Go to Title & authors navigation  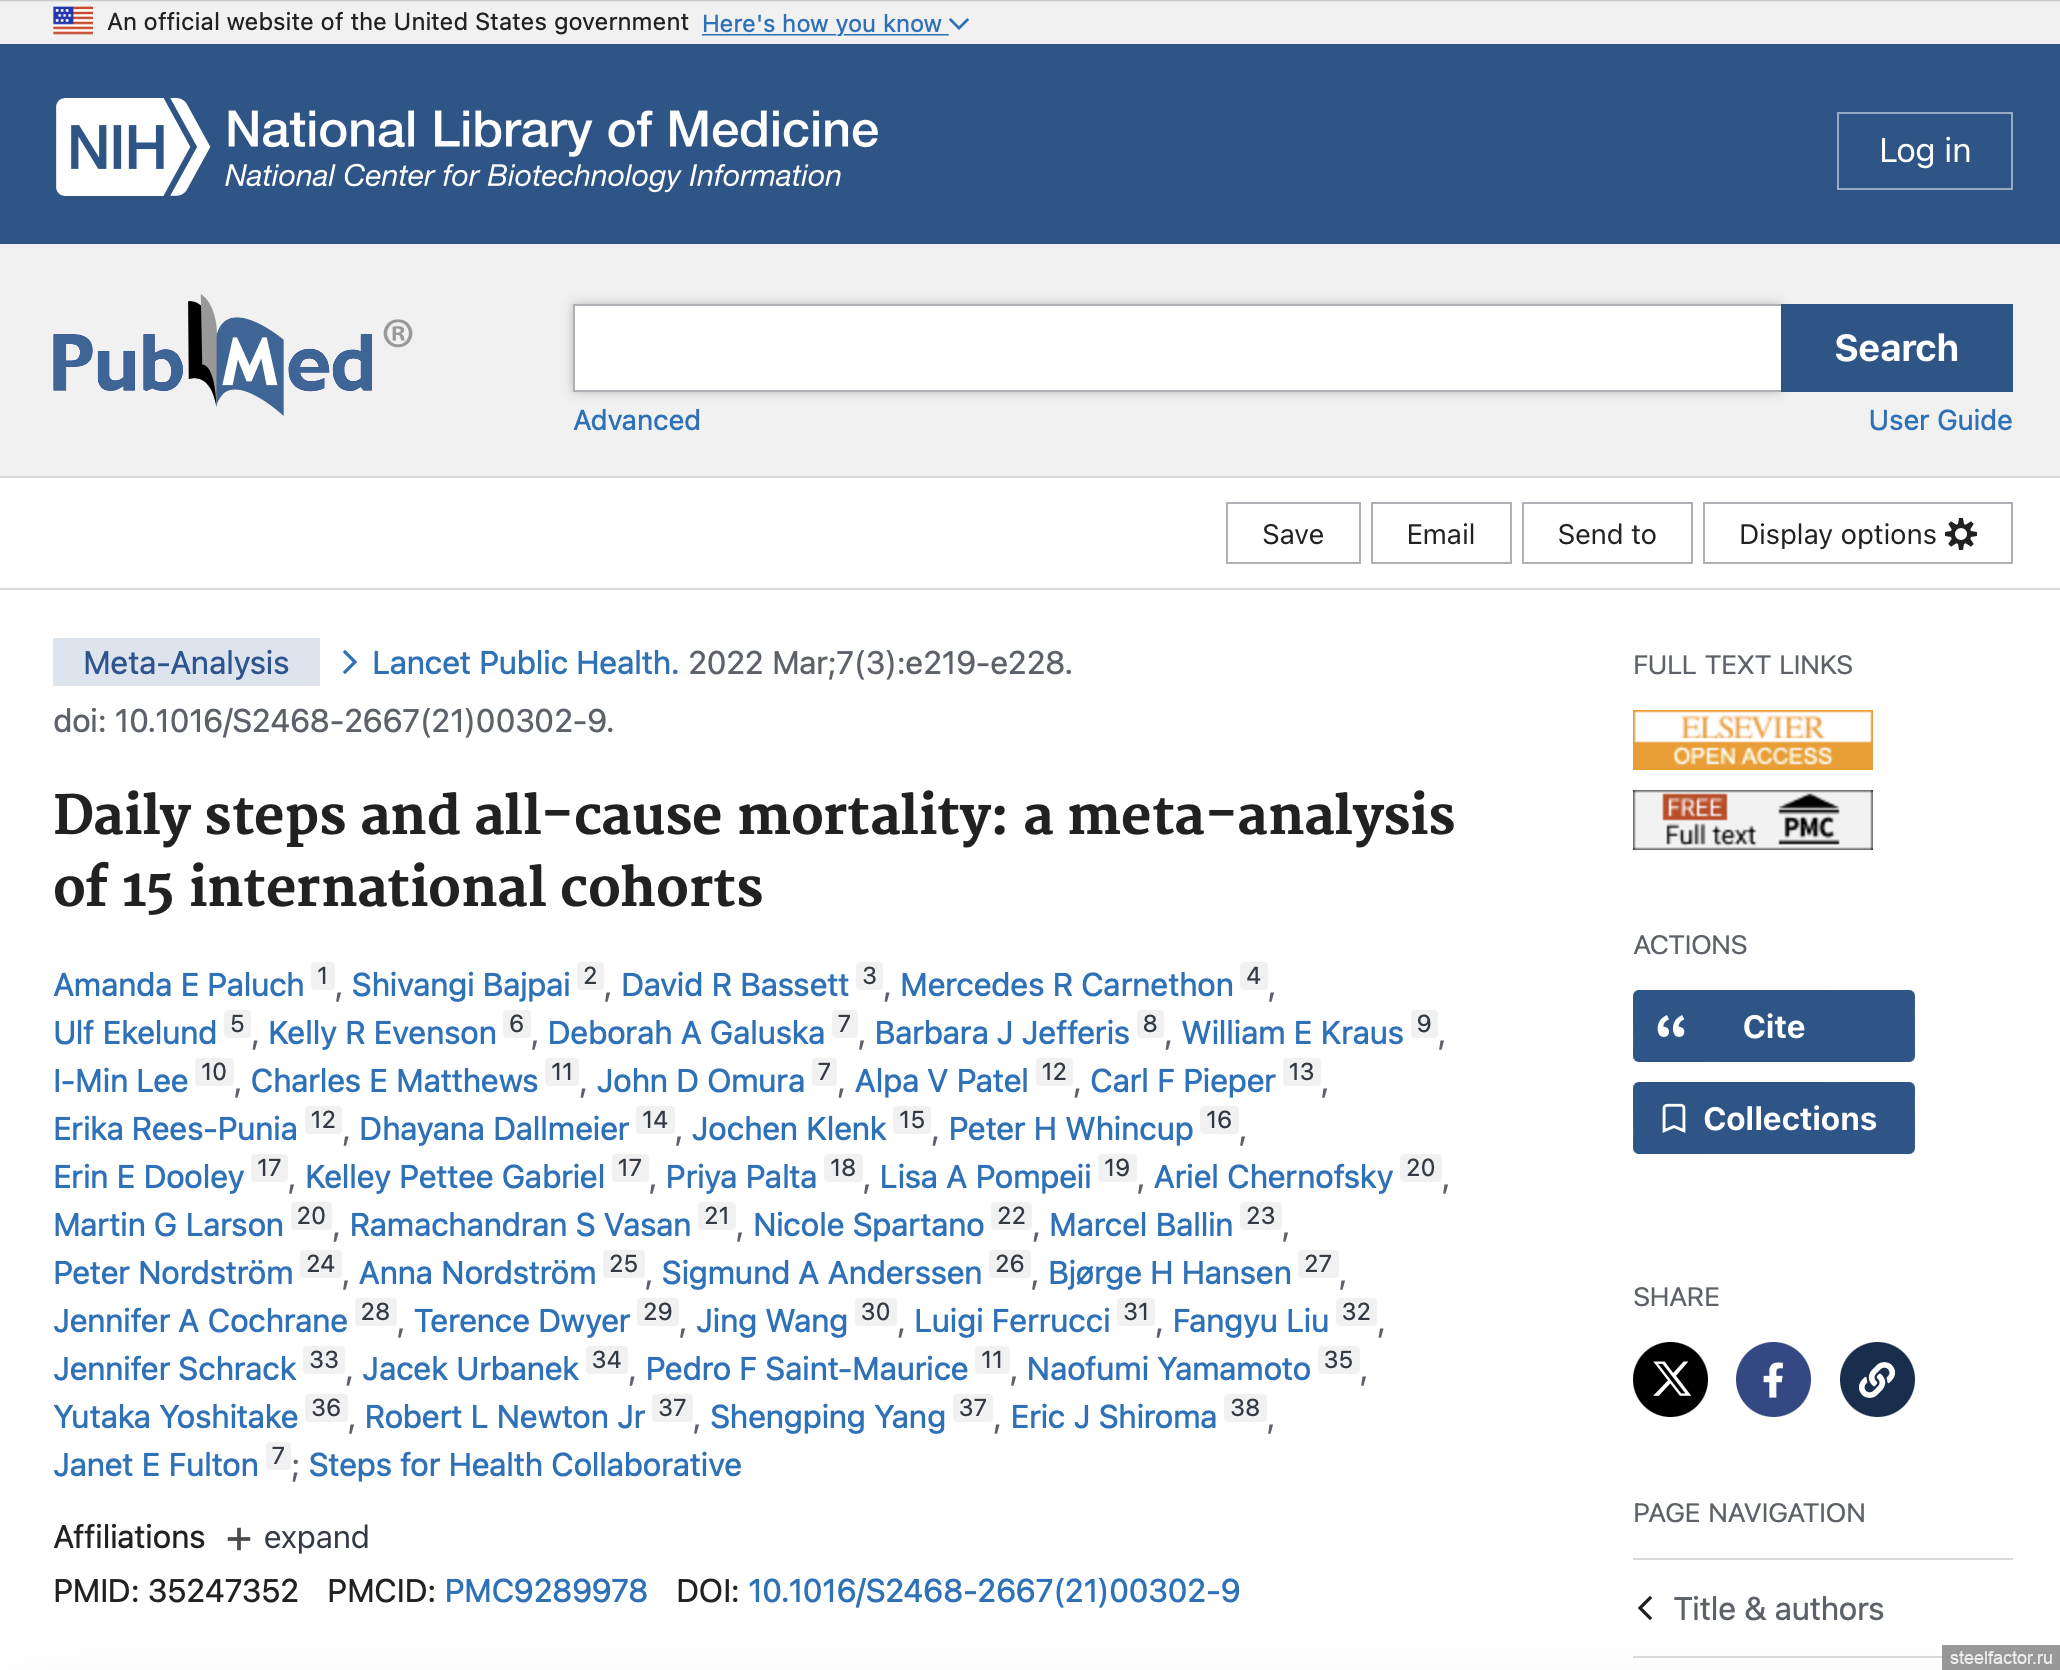click(1777, 1609)
